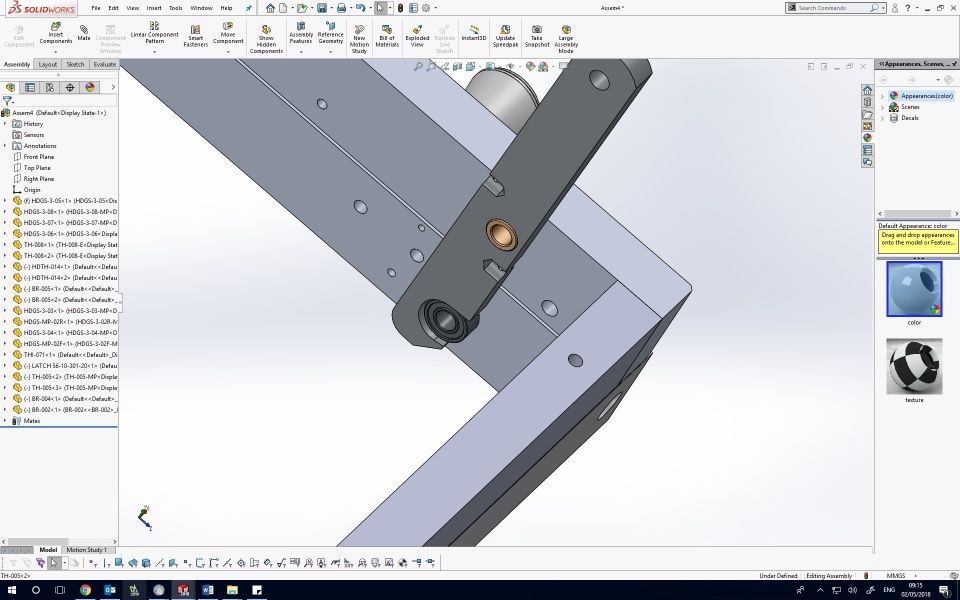Open Chrome from the taskbar

[x=85, y=590]
